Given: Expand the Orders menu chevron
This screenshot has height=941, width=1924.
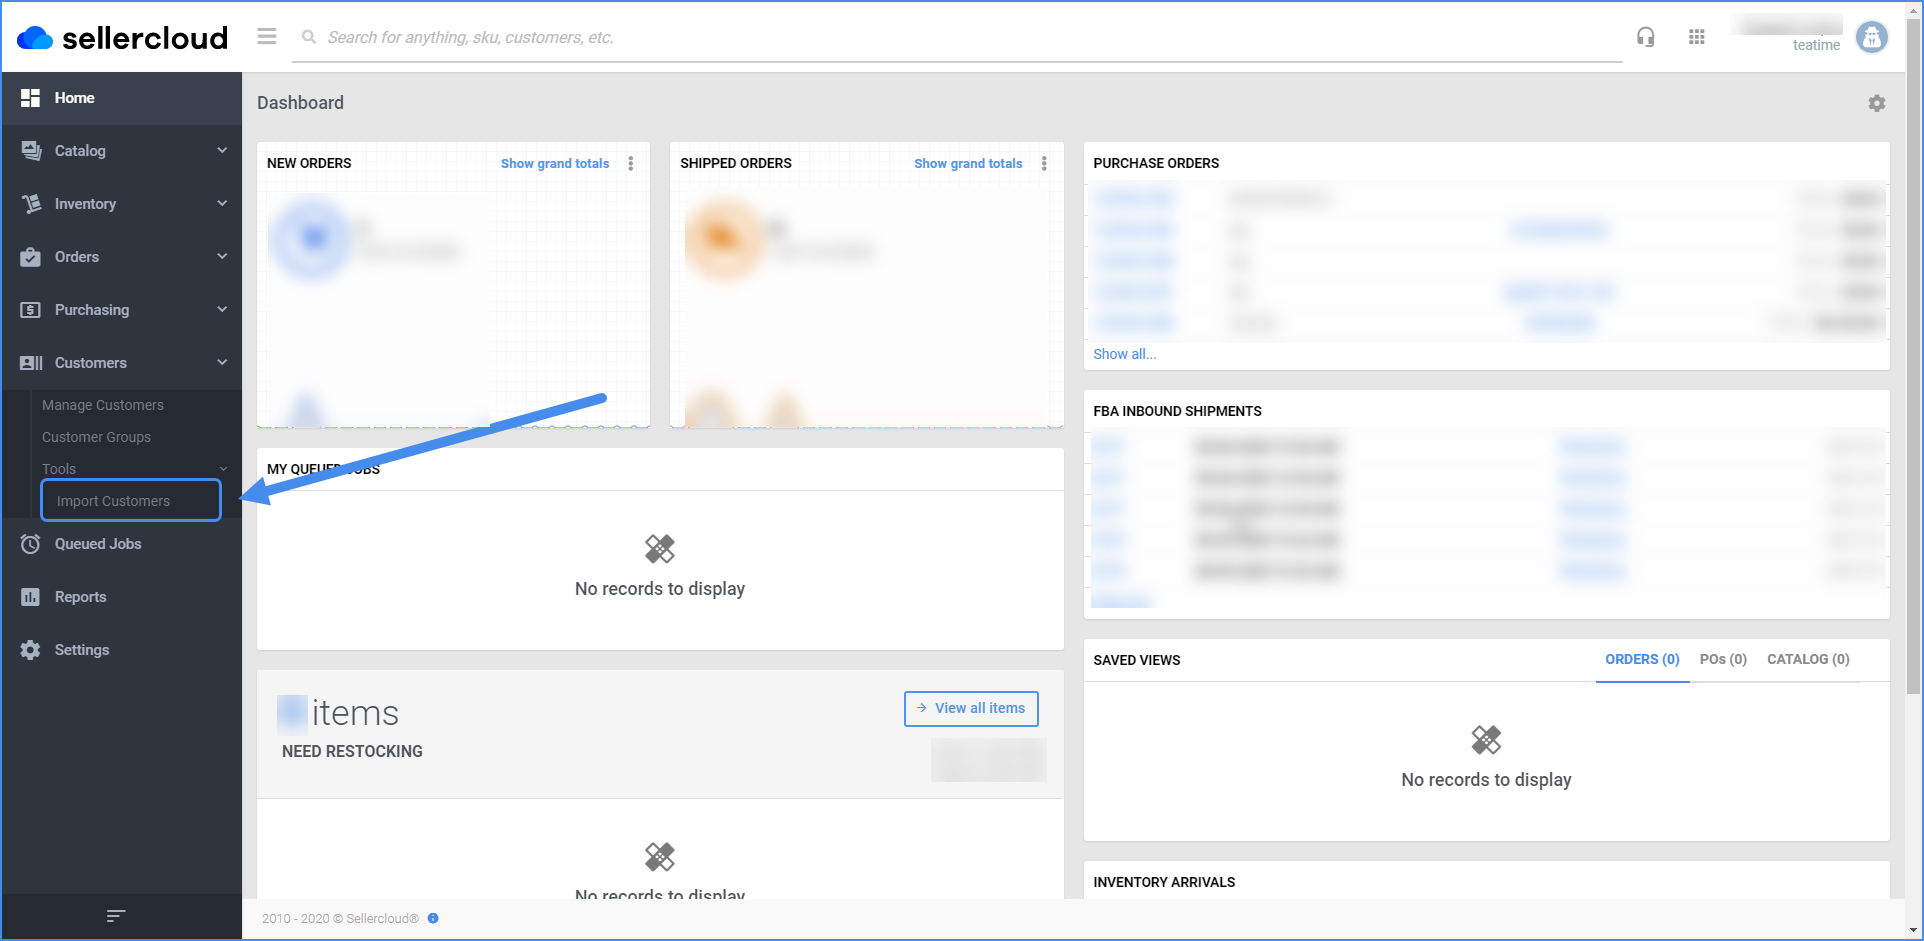Looking at the screenshot, I should pyautogui.click(x=222, y=256).
